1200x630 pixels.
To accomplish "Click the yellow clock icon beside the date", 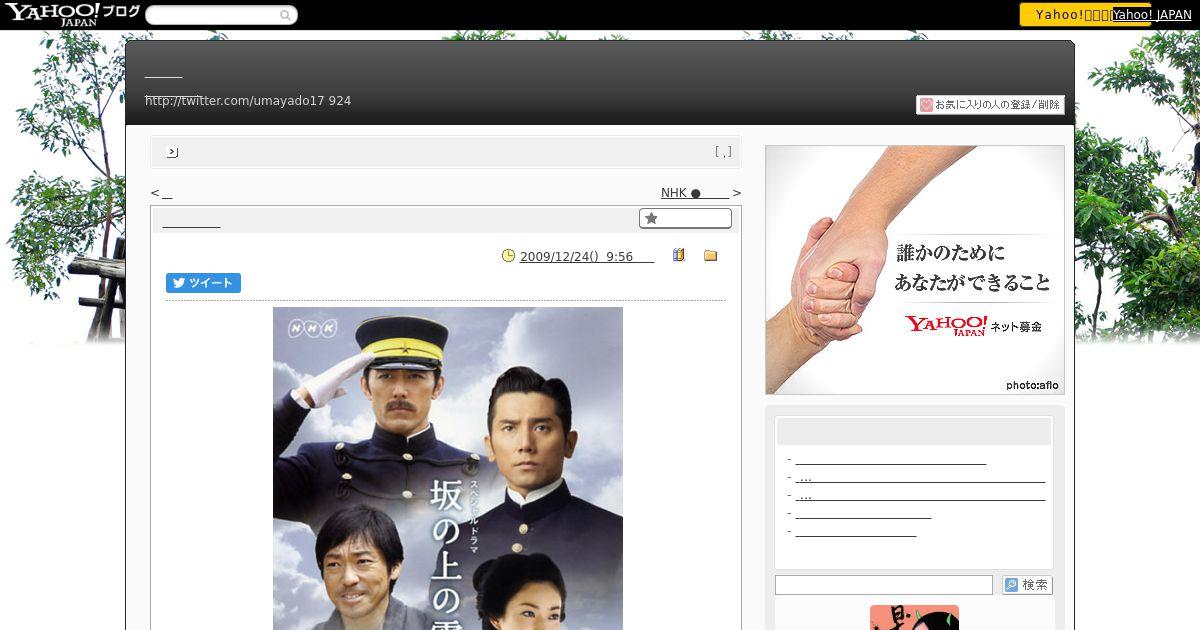I will (x=508, y=256).
